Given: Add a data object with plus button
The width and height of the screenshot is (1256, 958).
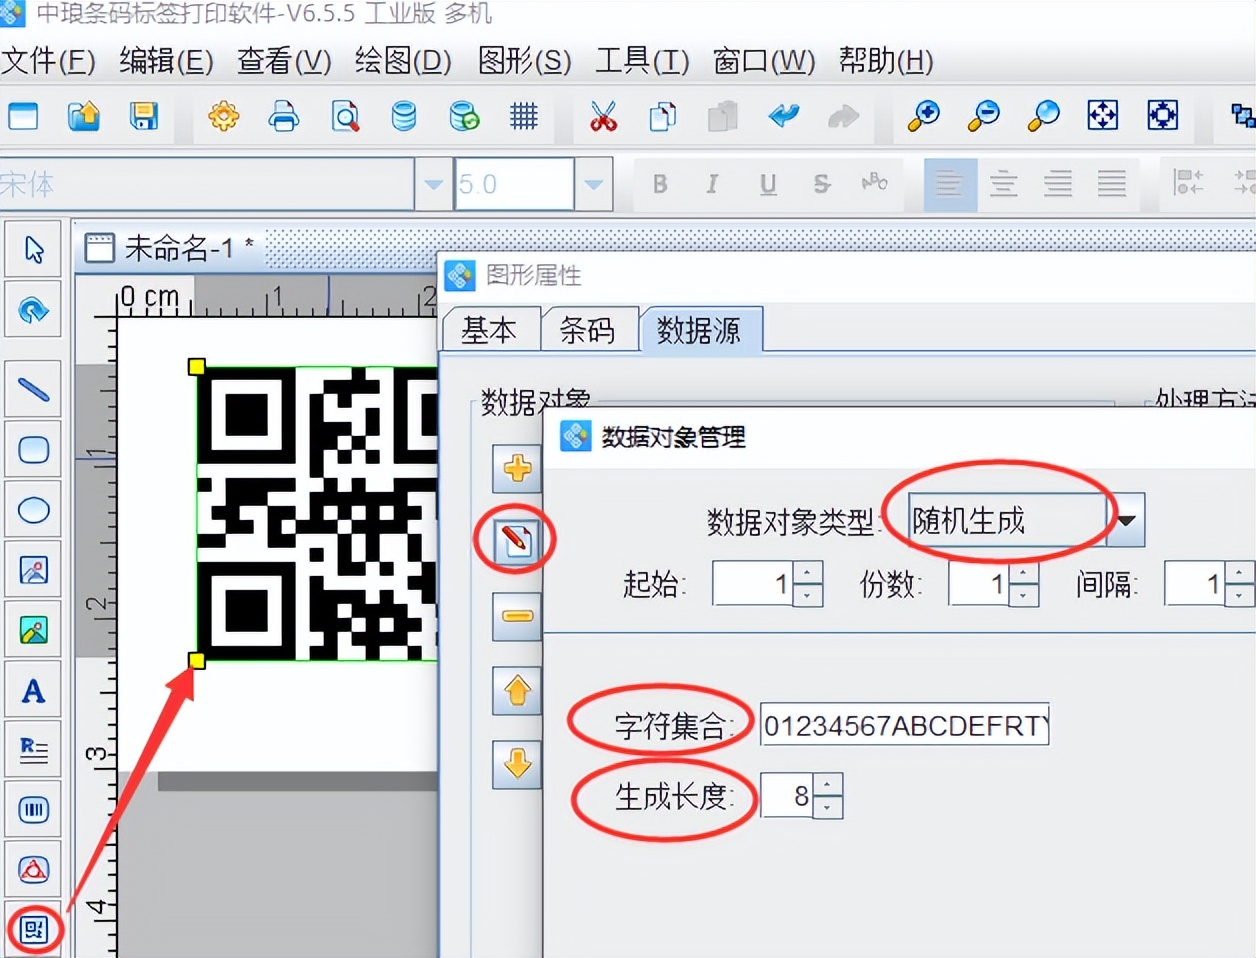Looking at the screenshot, I should (x=517, y=468).
